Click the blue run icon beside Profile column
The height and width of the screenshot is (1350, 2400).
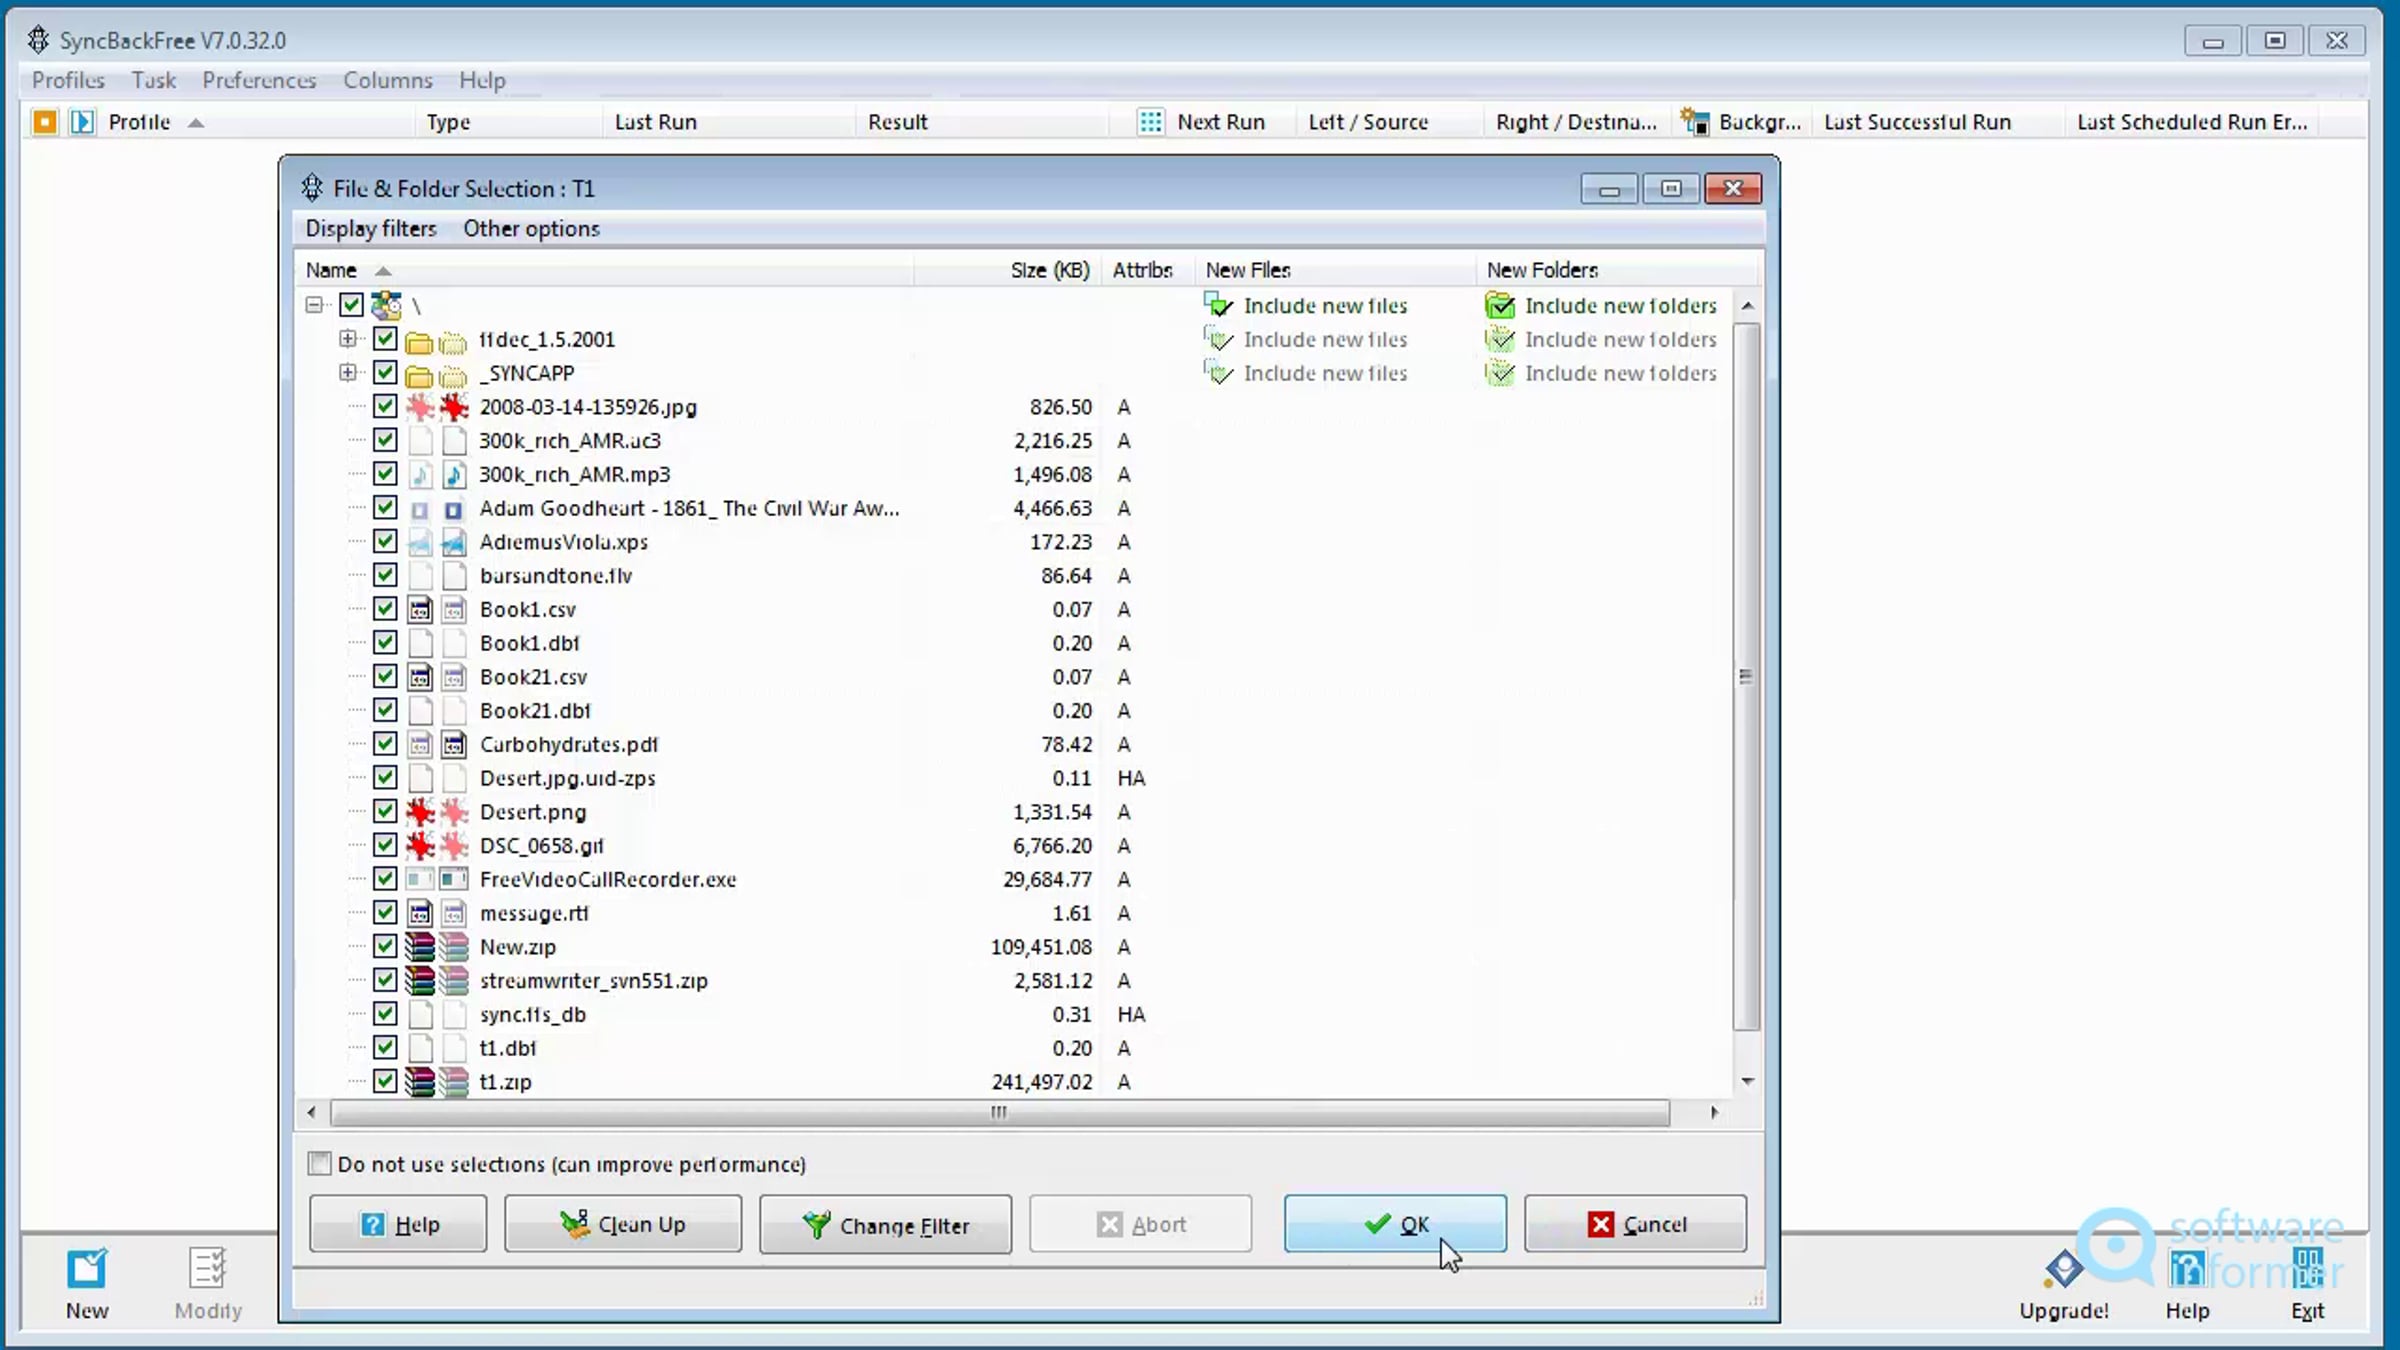83,122
